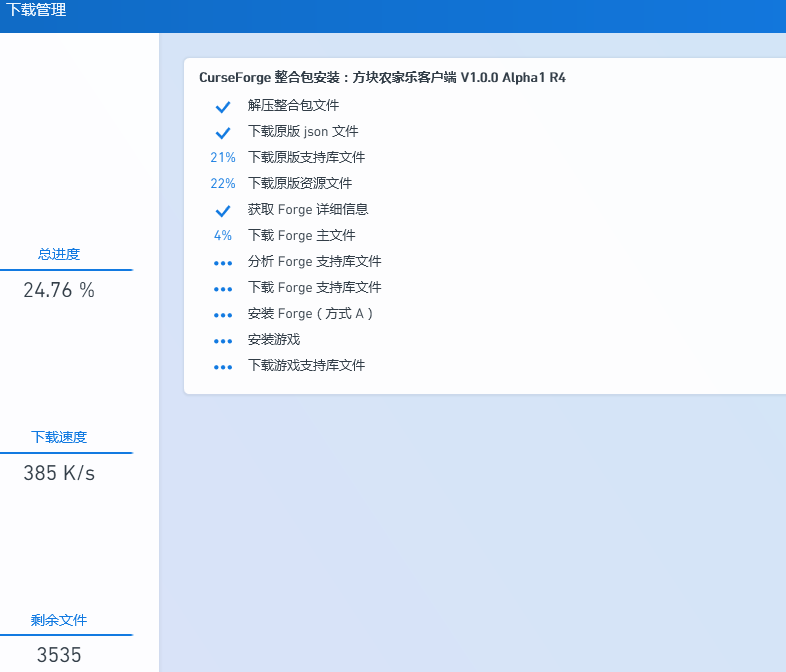Click the 22% progress value
Viewport: 786px width, 672px height.
(223, 183)
